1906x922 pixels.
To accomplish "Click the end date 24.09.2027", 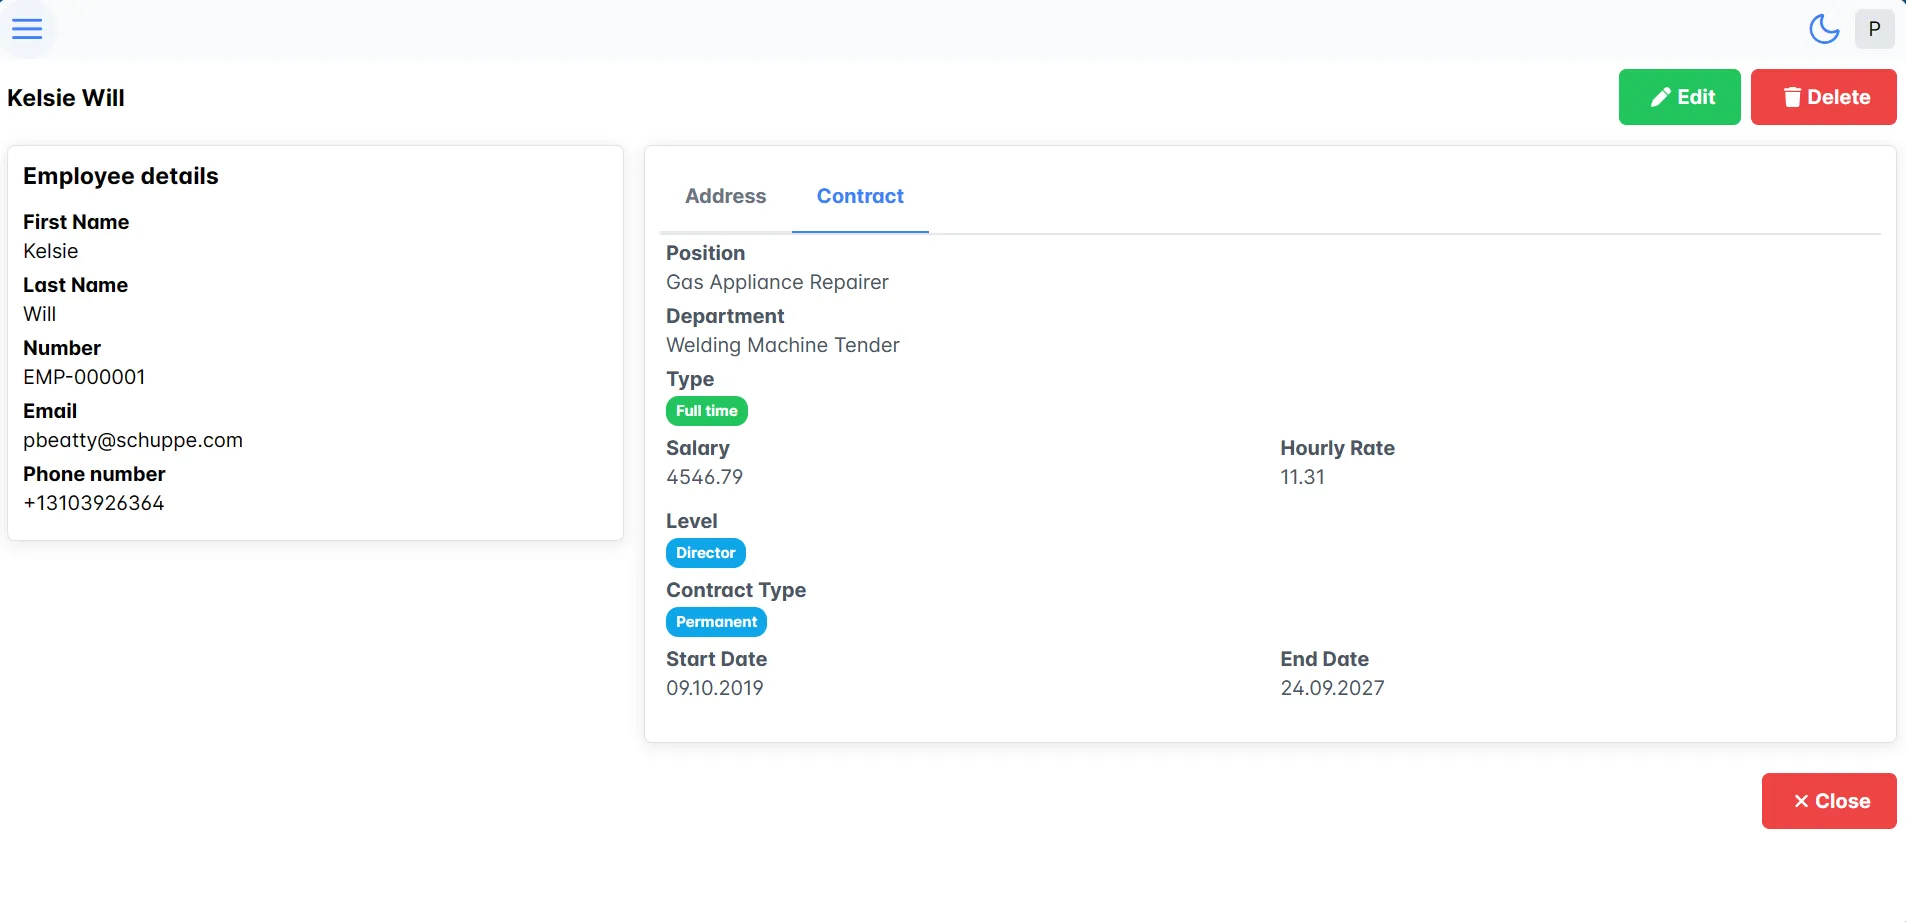I will (1332, 688).
